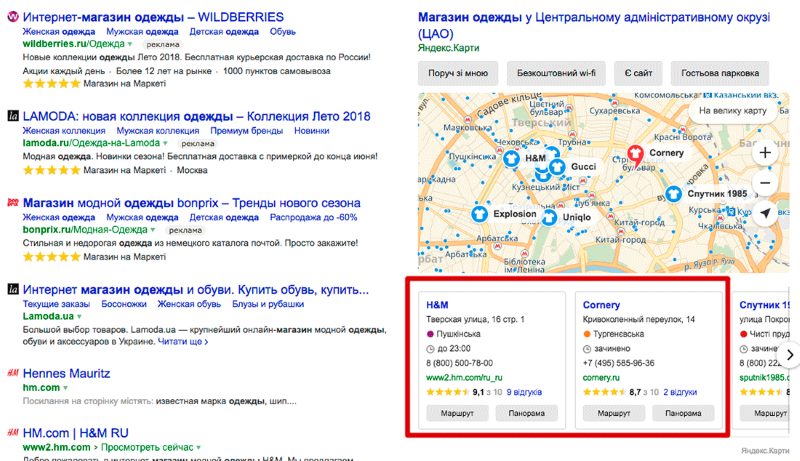Select the H&M map marker
This screenshot has height=461, width=800.
coord(511,159)
